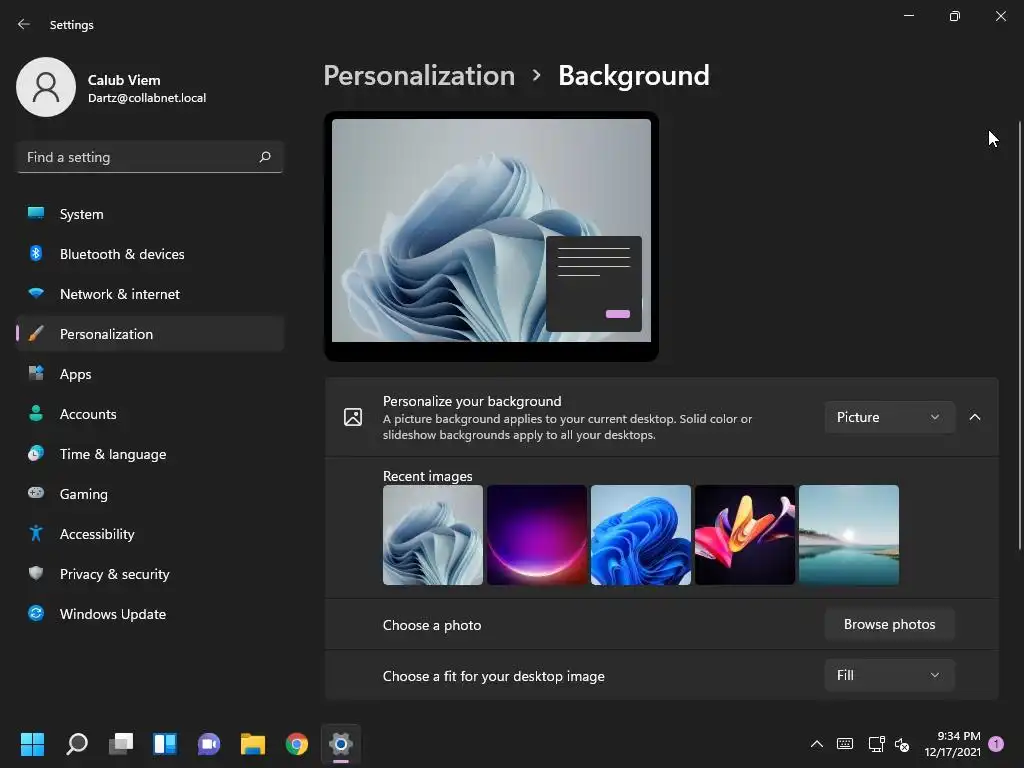Go back using the Settings back arrow
The image size is (1024, 768).
[24, 24]
